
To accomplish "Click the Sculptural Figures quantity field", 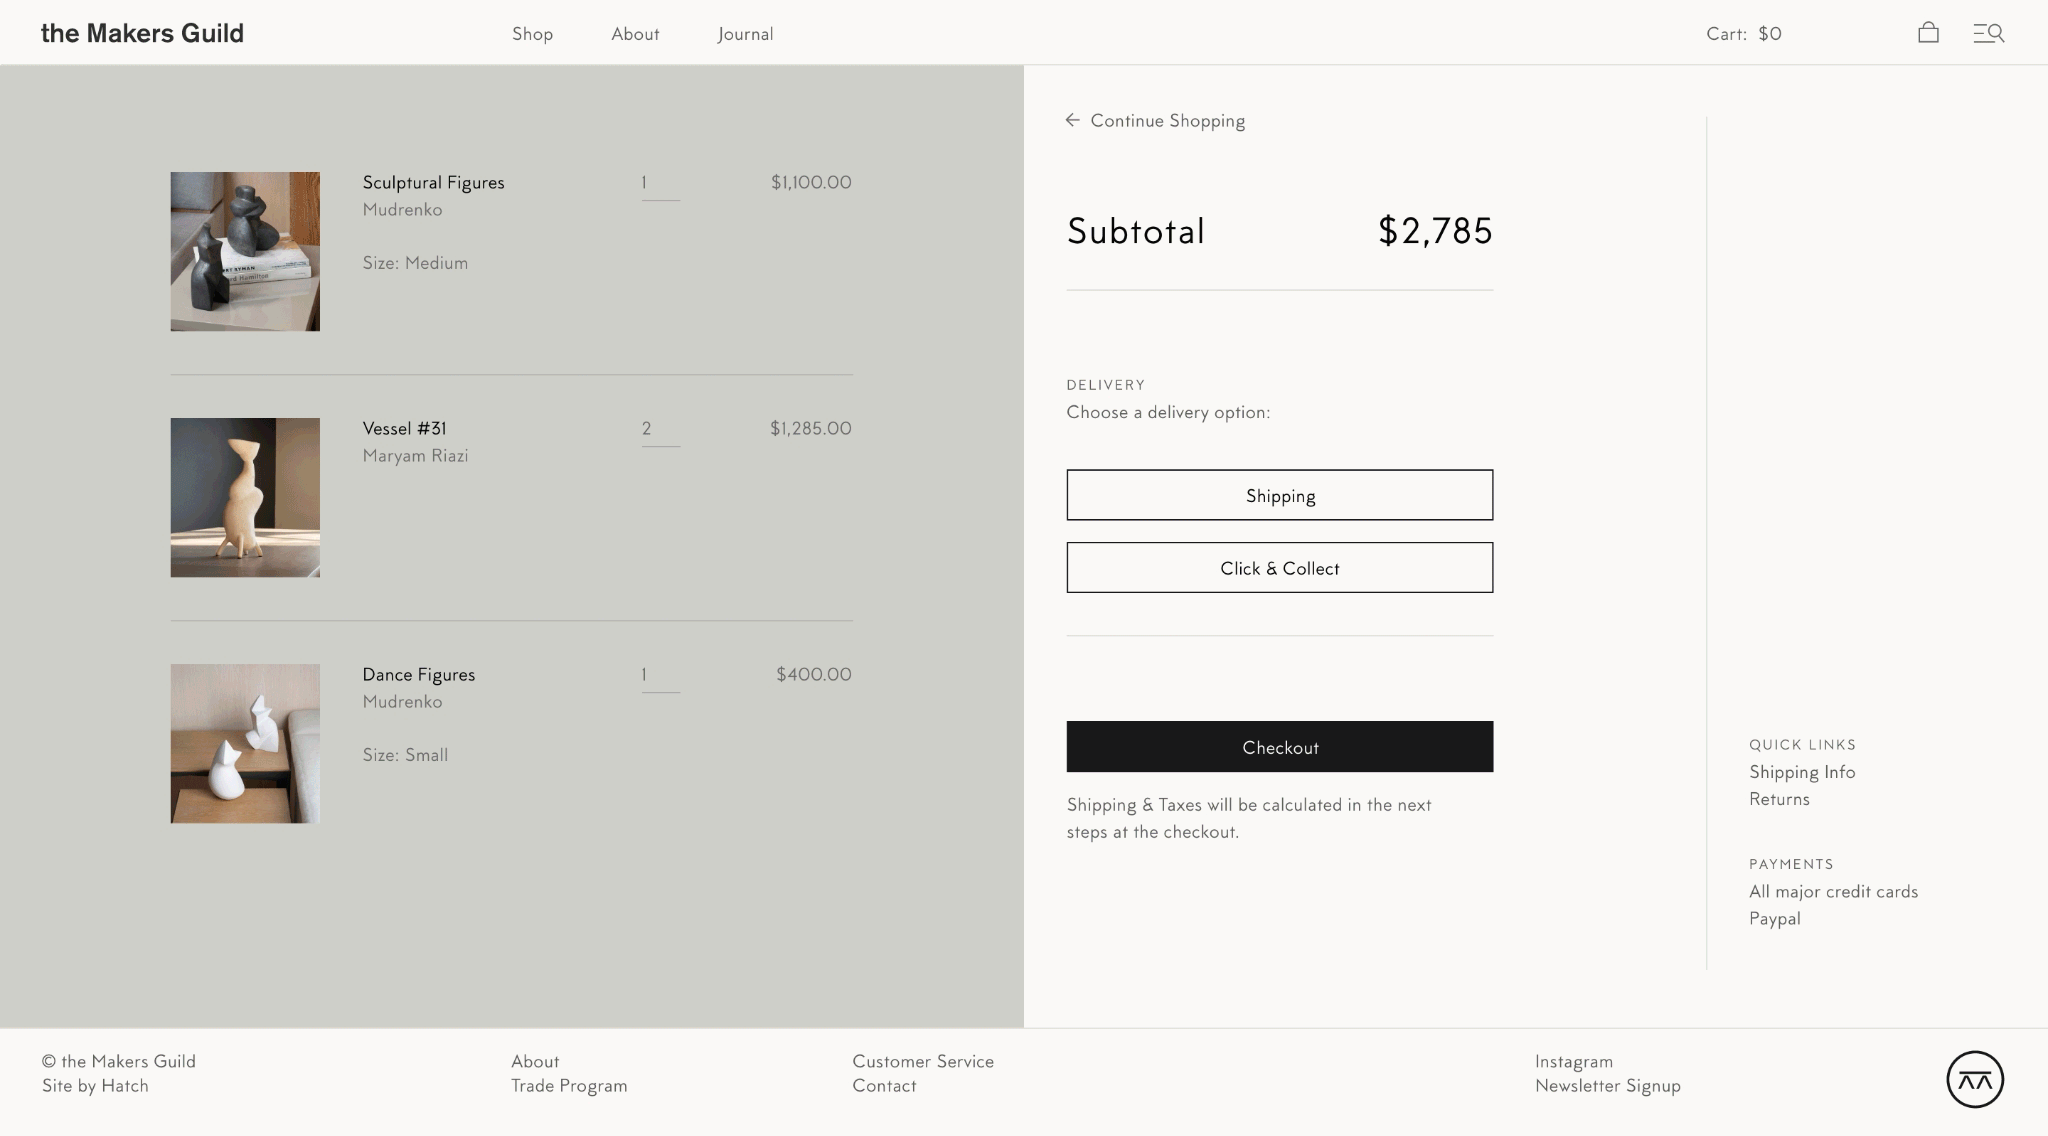I will pos(660,183).
